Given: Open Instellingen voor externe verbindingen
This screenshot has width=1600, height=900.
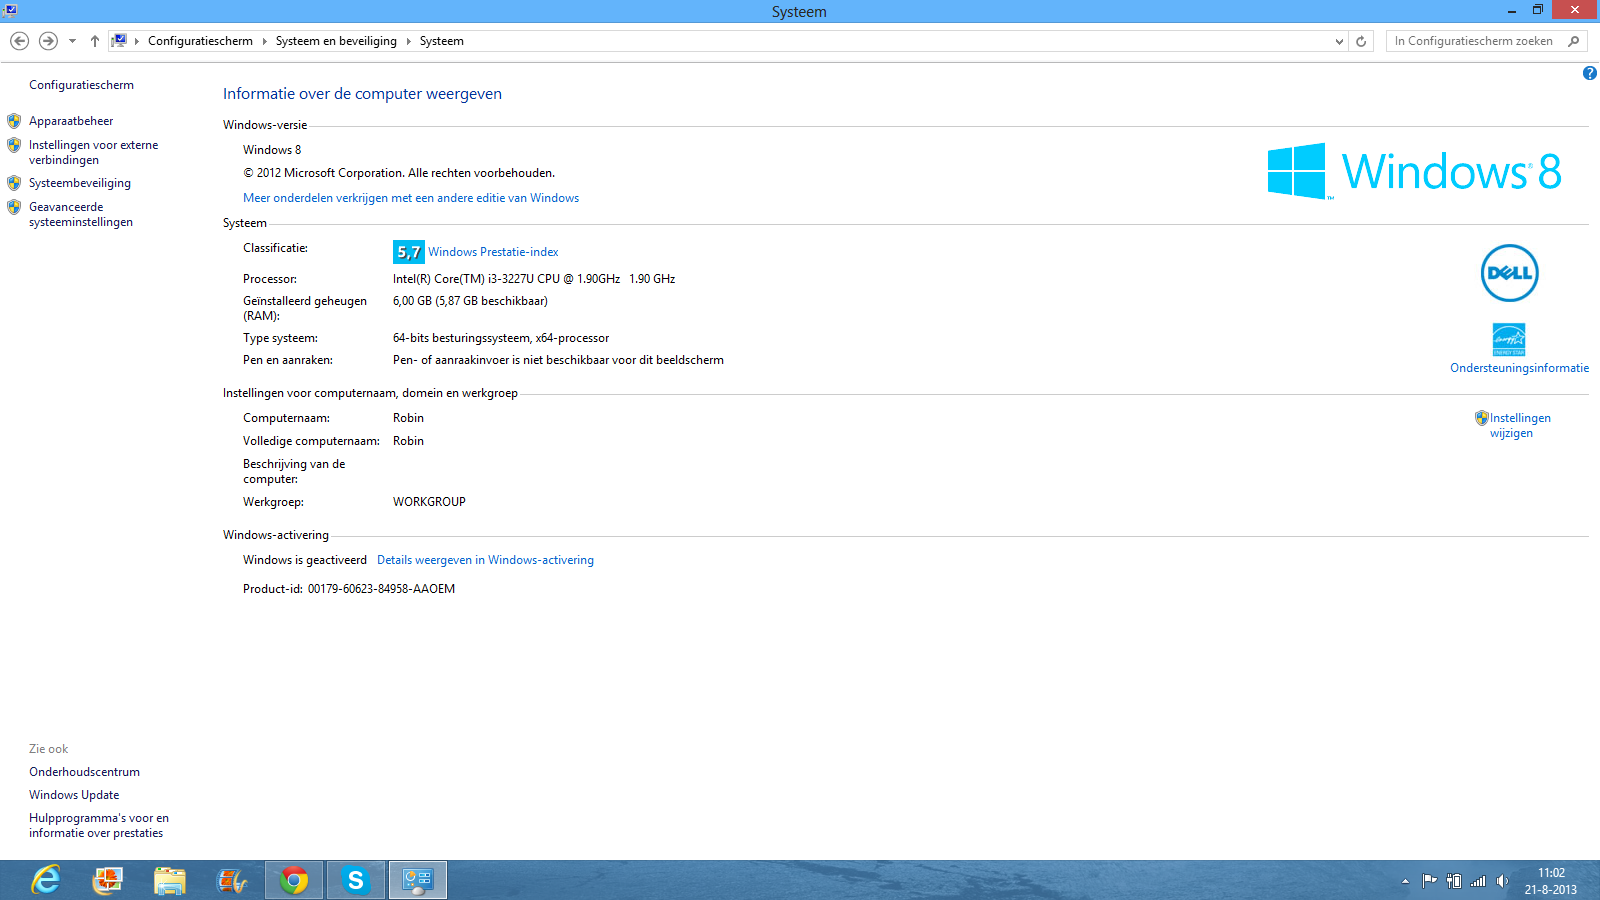Looking at the screenshot, I should pos(93,152).
